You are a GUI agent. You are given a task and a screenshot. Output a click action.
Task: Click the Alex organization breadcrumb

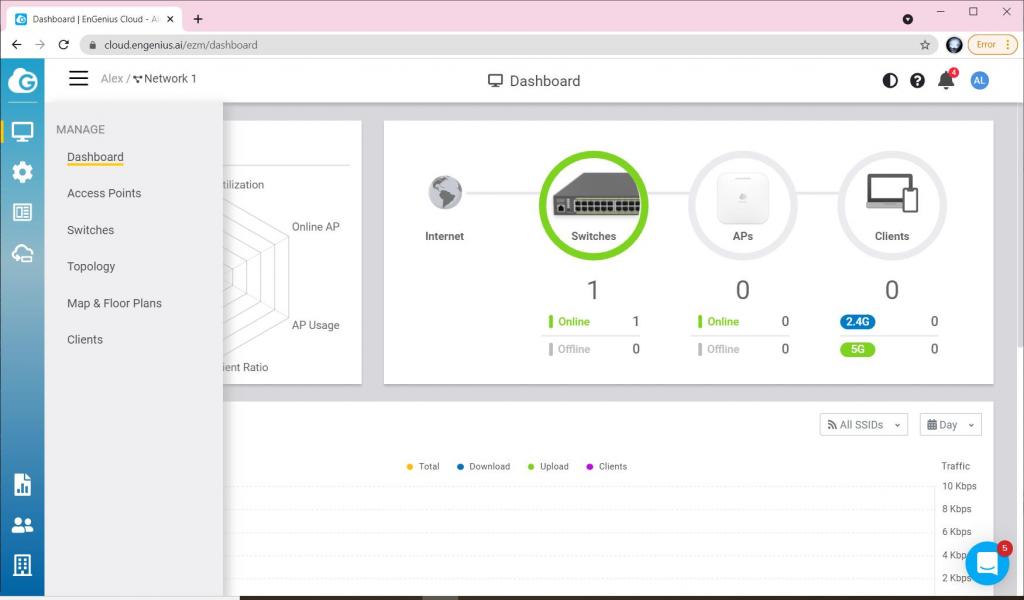pyautogui.click(x=112, y=78)
